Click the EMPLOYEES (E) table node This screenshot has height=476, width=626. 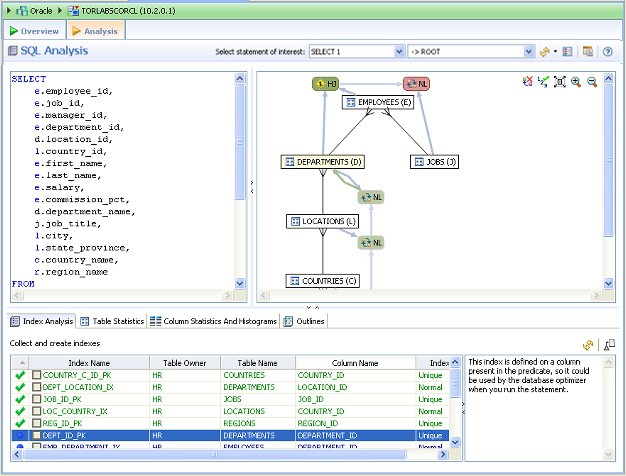coord(378,102)
